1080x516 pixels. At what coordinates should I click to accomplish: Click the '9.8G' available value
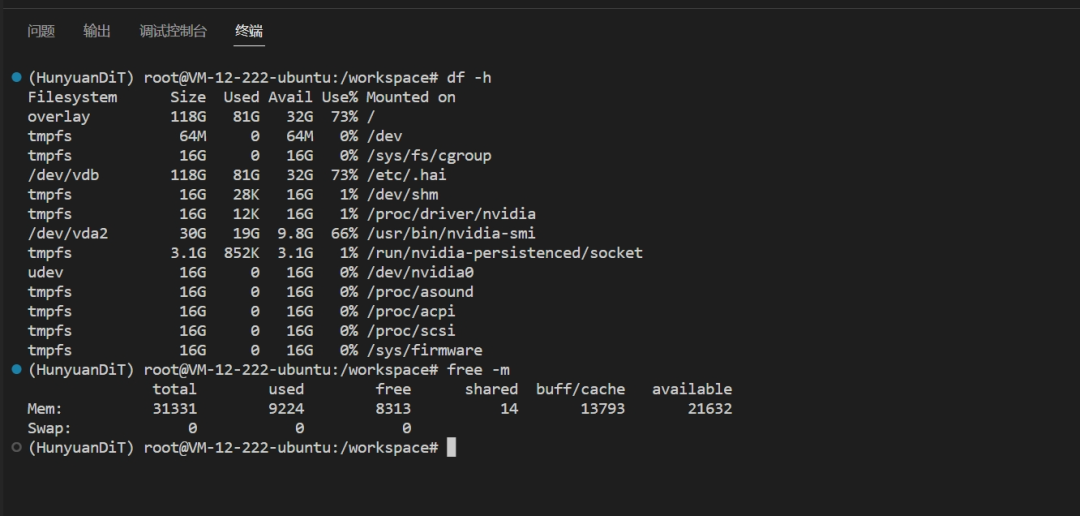click(x=295, y=234)
